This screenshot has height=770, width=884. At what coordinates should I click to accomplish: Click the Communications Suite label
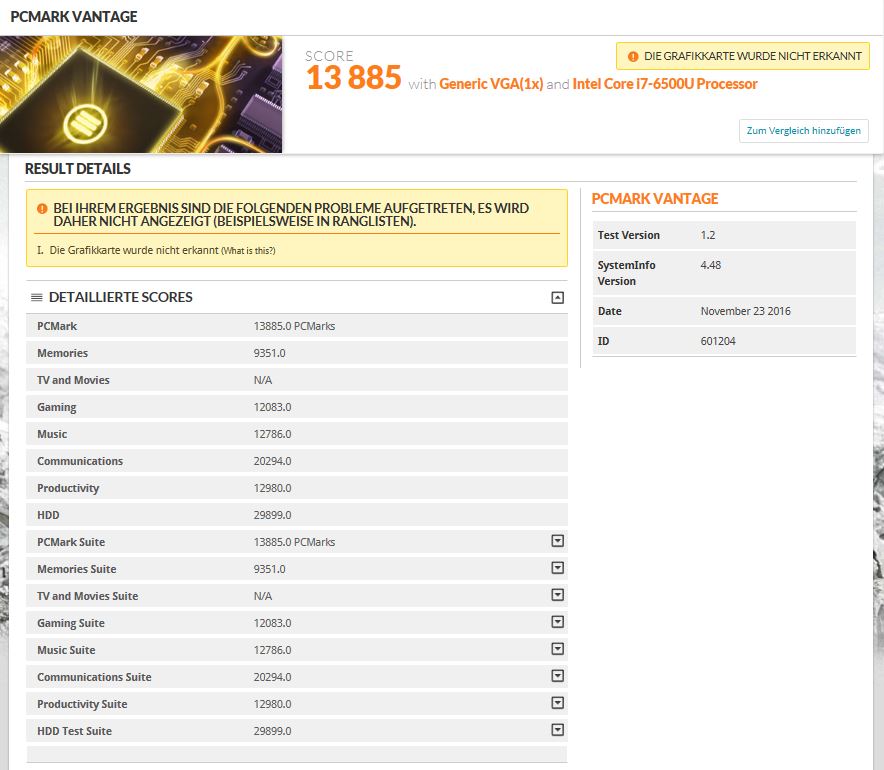pos(94,677)
